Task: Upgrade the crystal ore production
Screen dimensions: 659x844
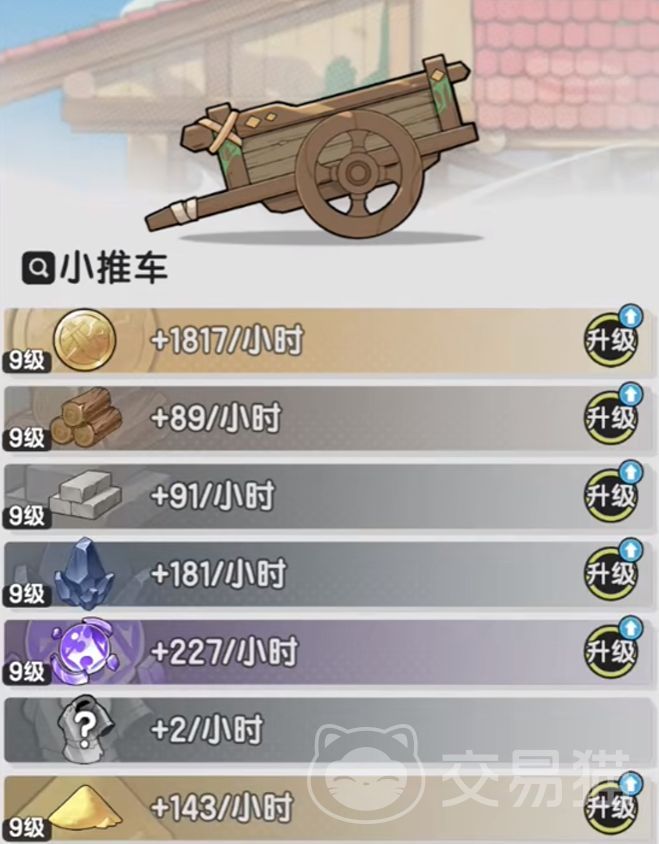Action: click(x=613, y=570)
